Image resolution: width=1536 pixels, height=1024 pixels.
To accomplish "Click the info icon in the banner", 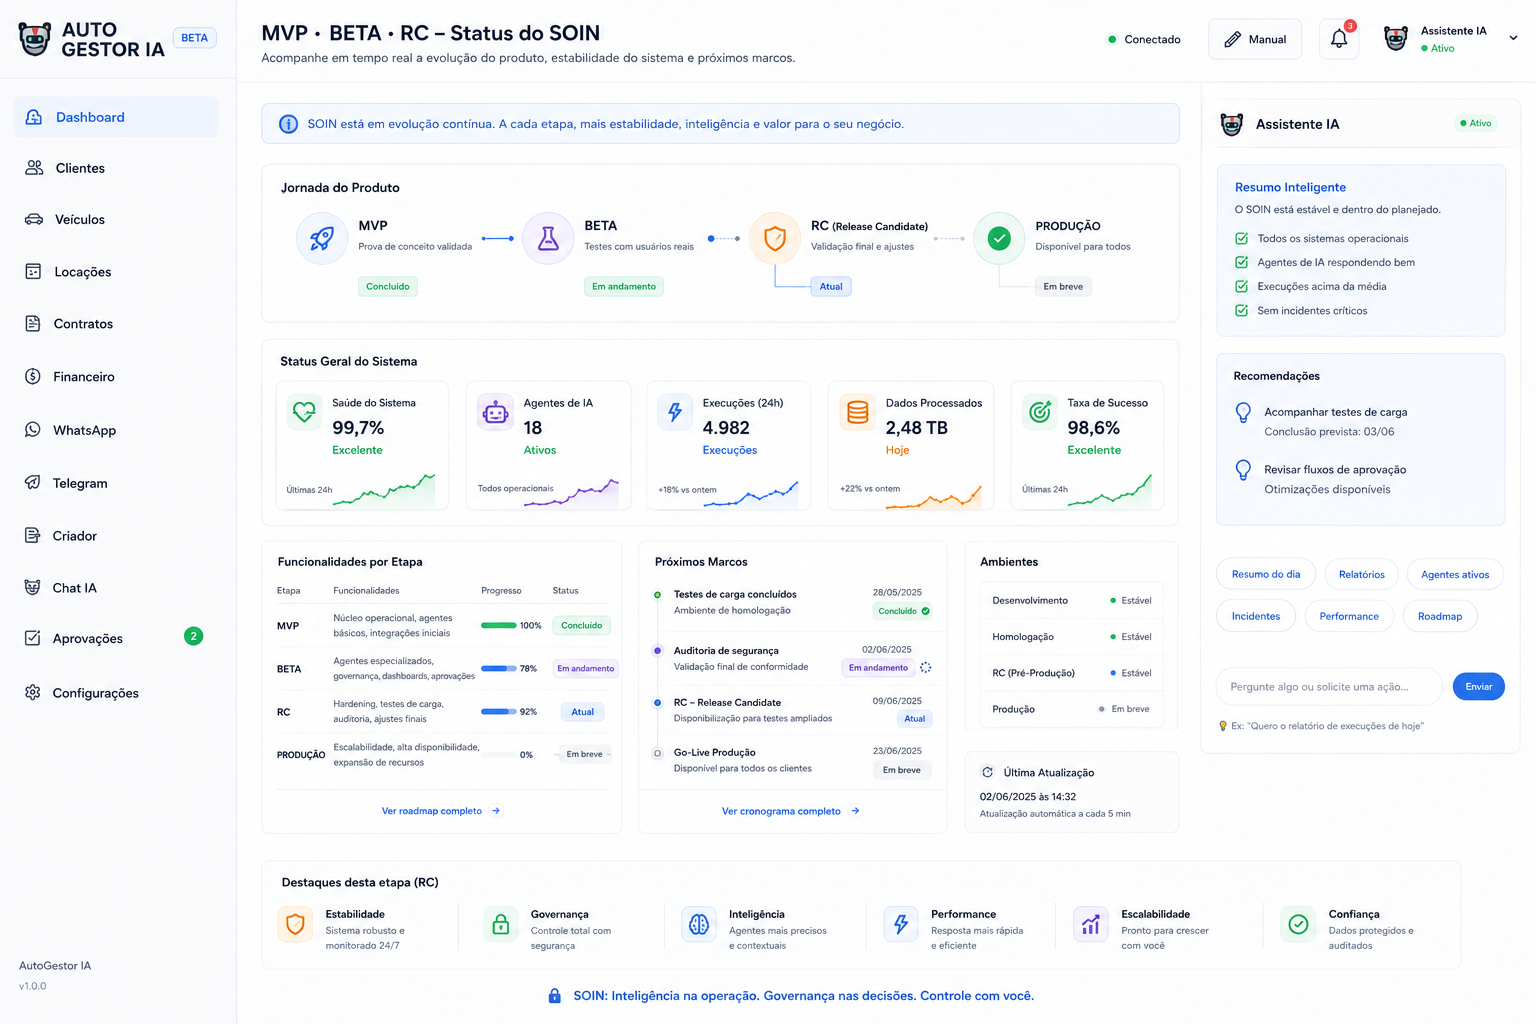I will 288,124.
